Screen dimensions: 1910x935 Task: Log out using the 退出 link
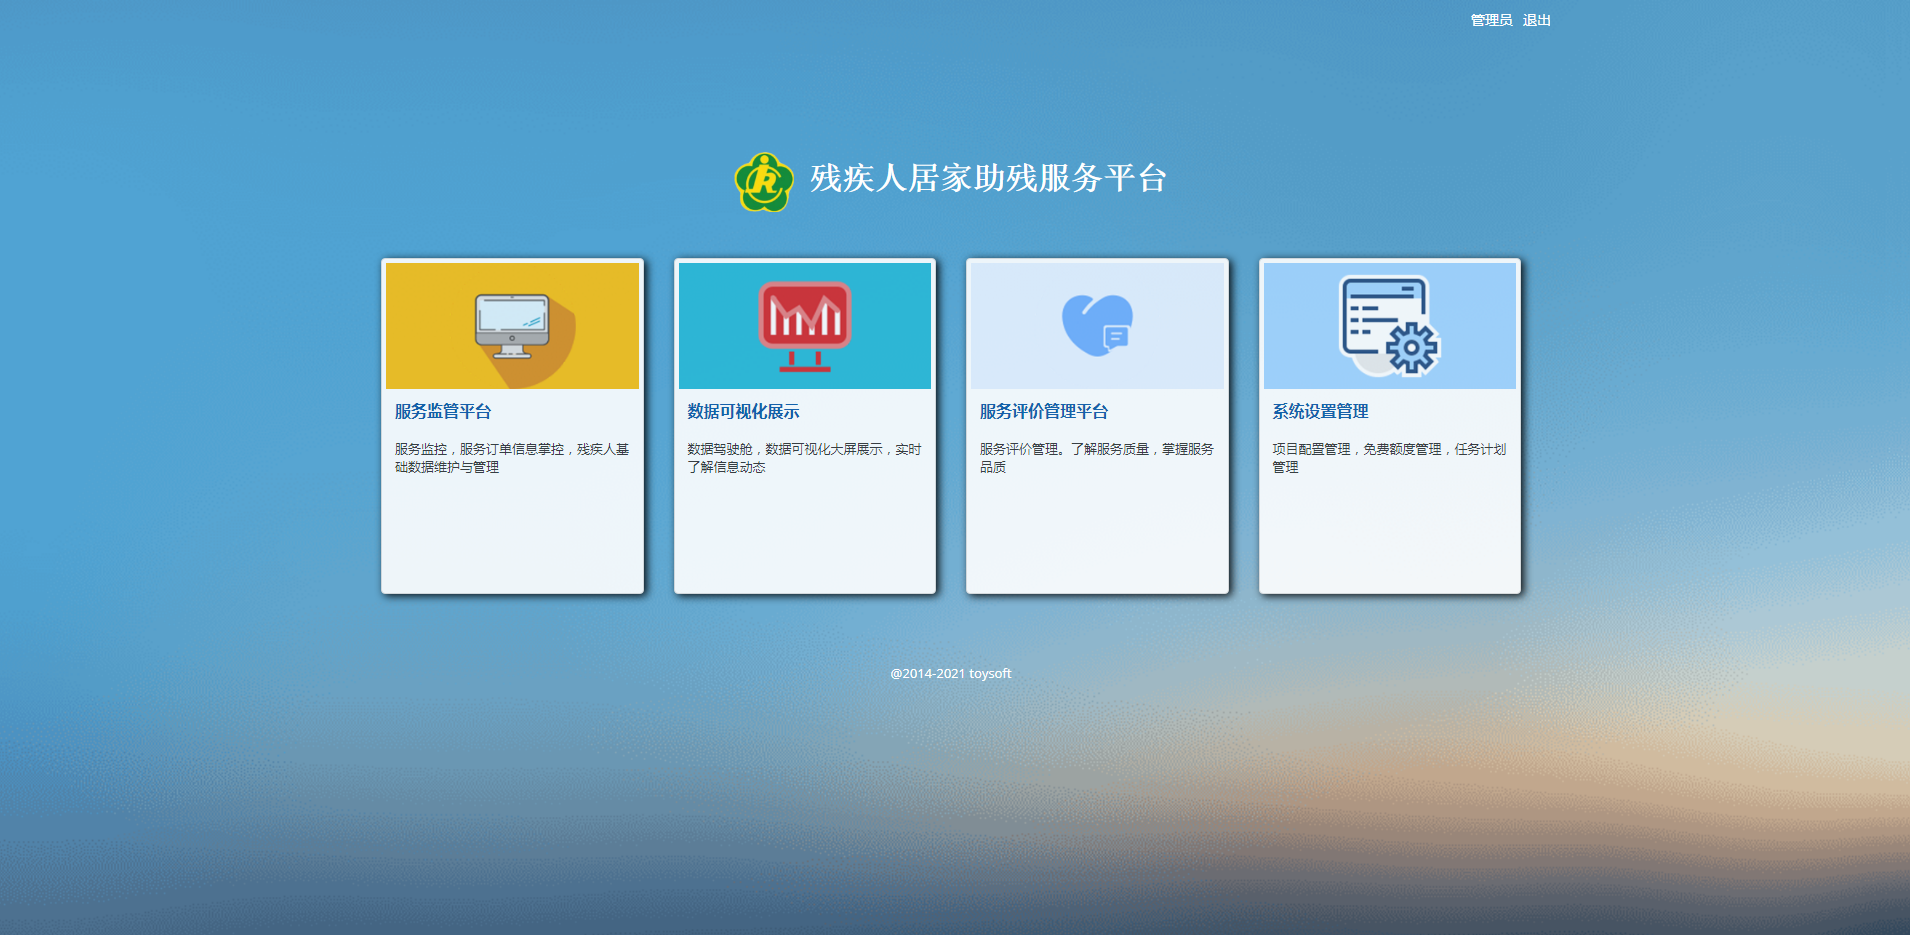tap(1536, 20)
